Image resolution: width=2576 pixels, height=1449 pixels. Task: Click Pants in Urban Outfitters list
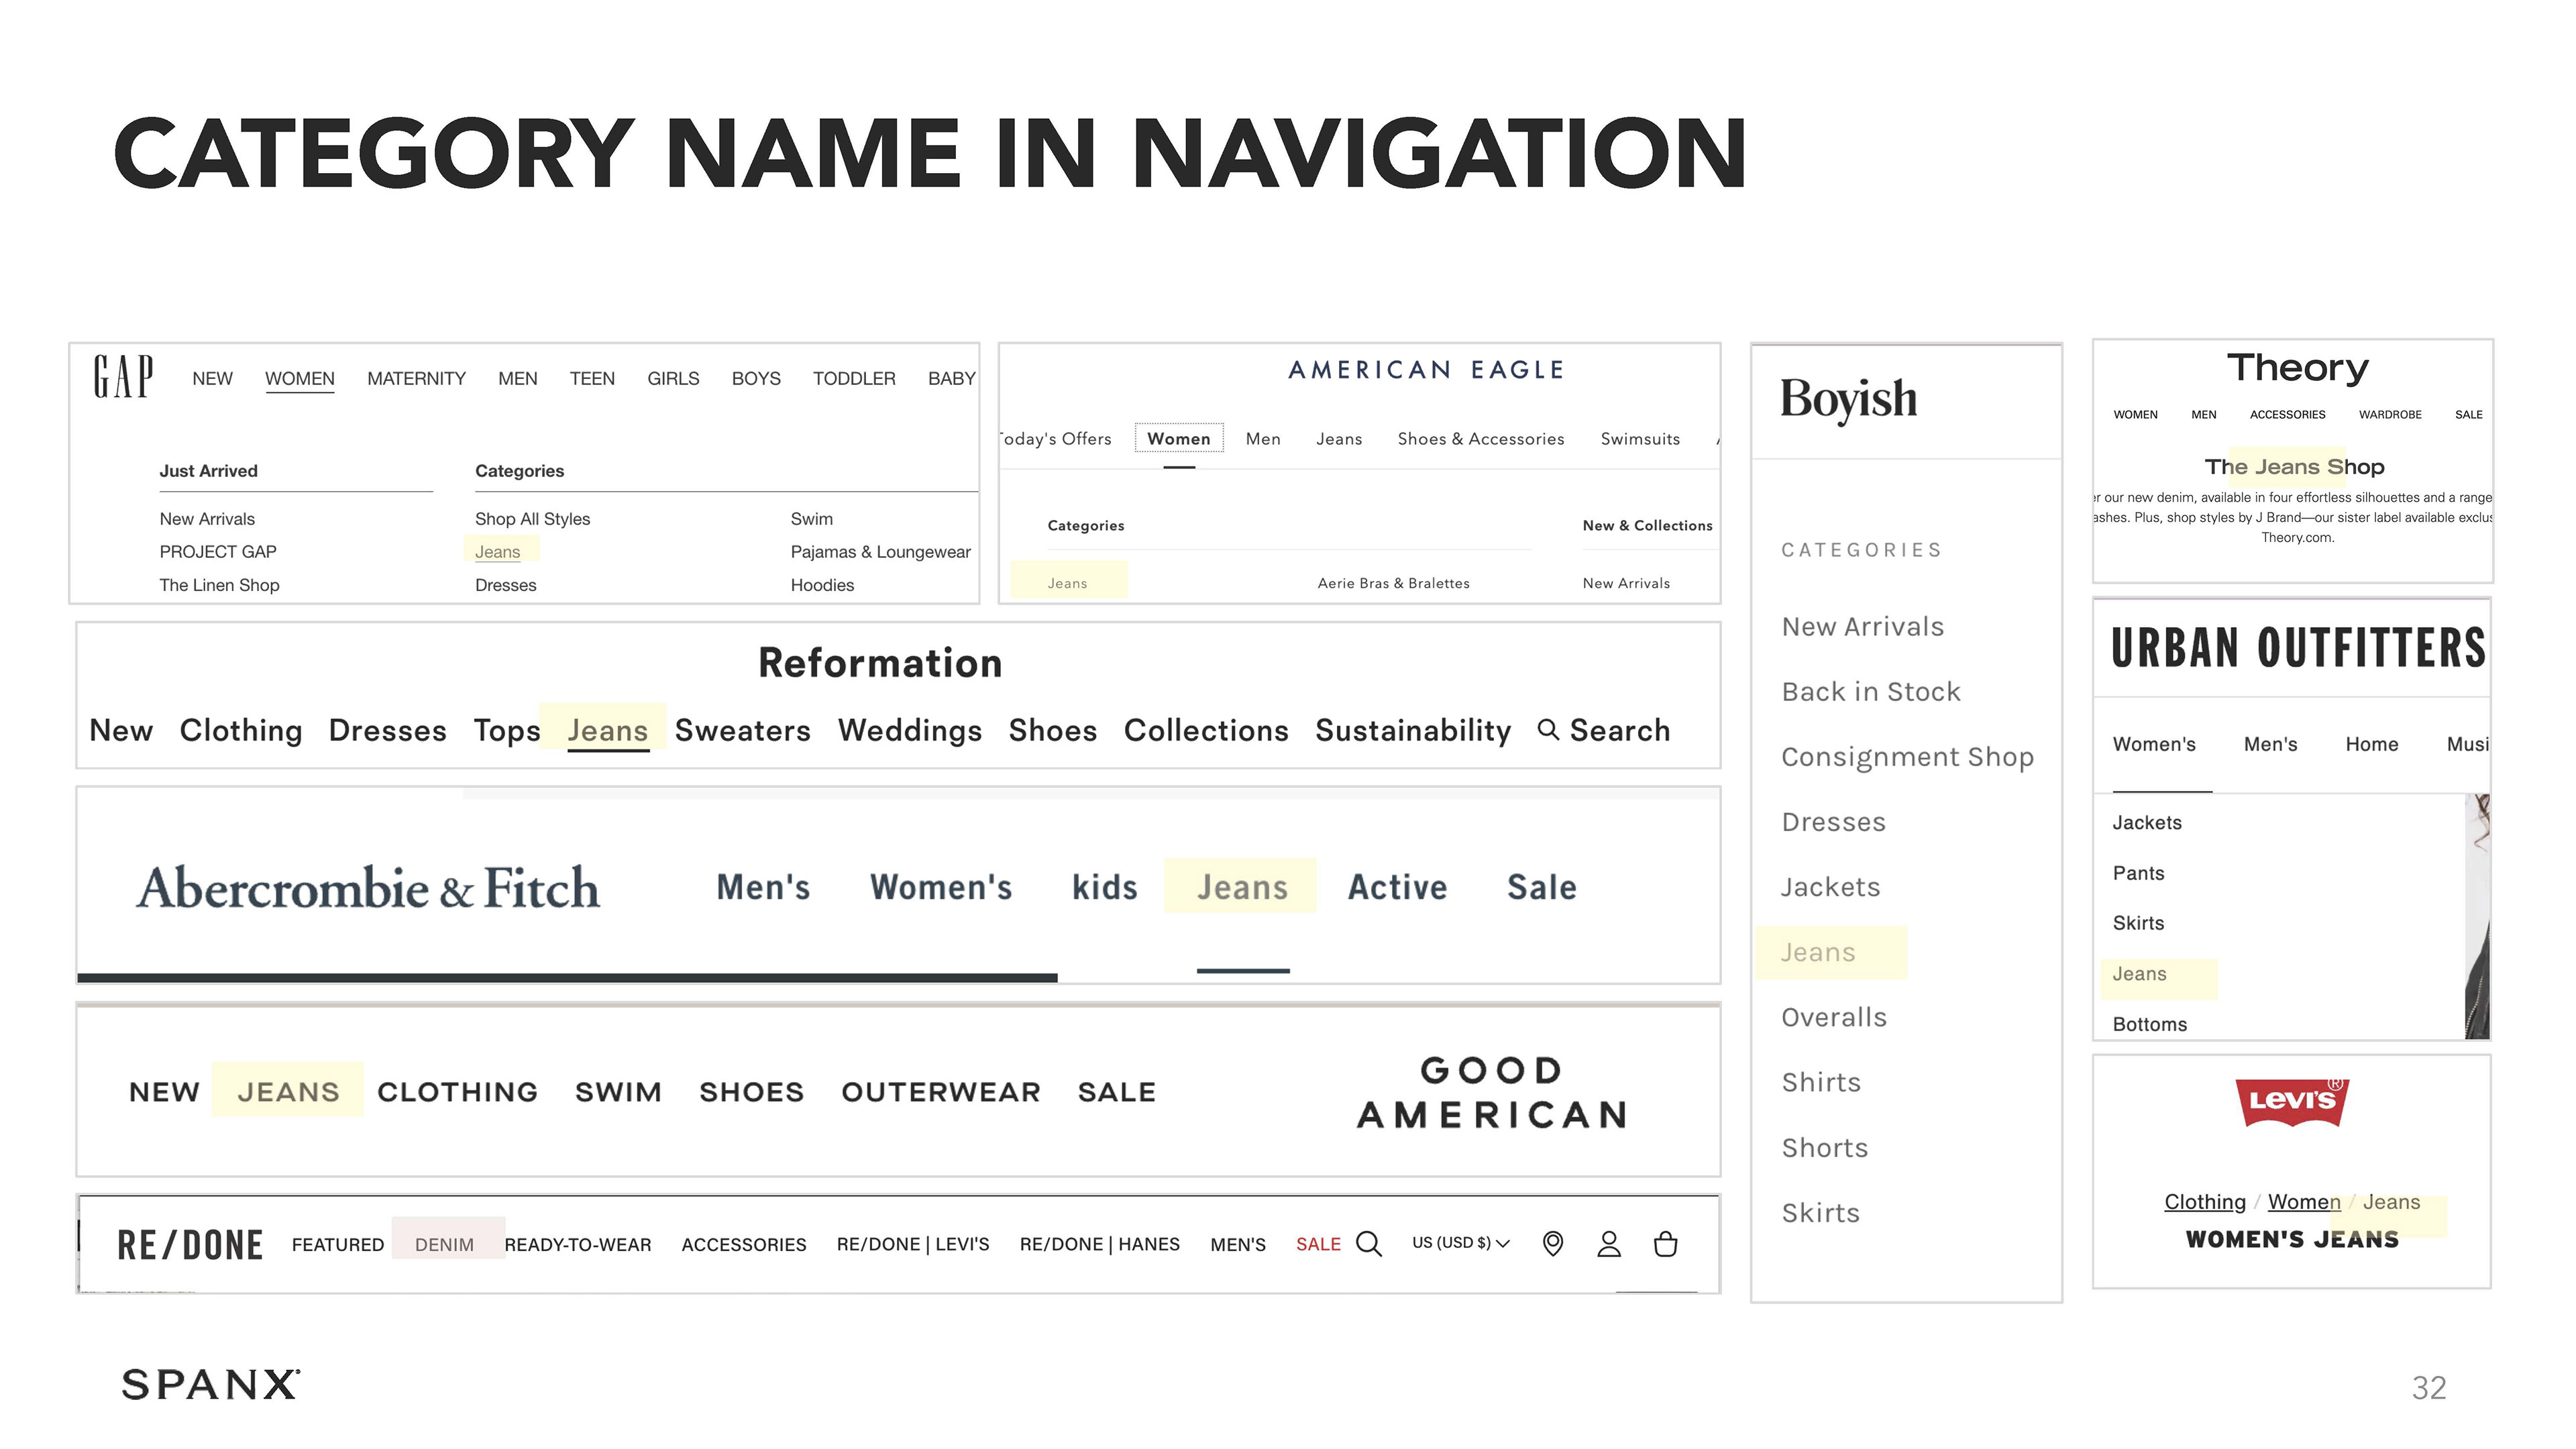tap(2139, 874)
